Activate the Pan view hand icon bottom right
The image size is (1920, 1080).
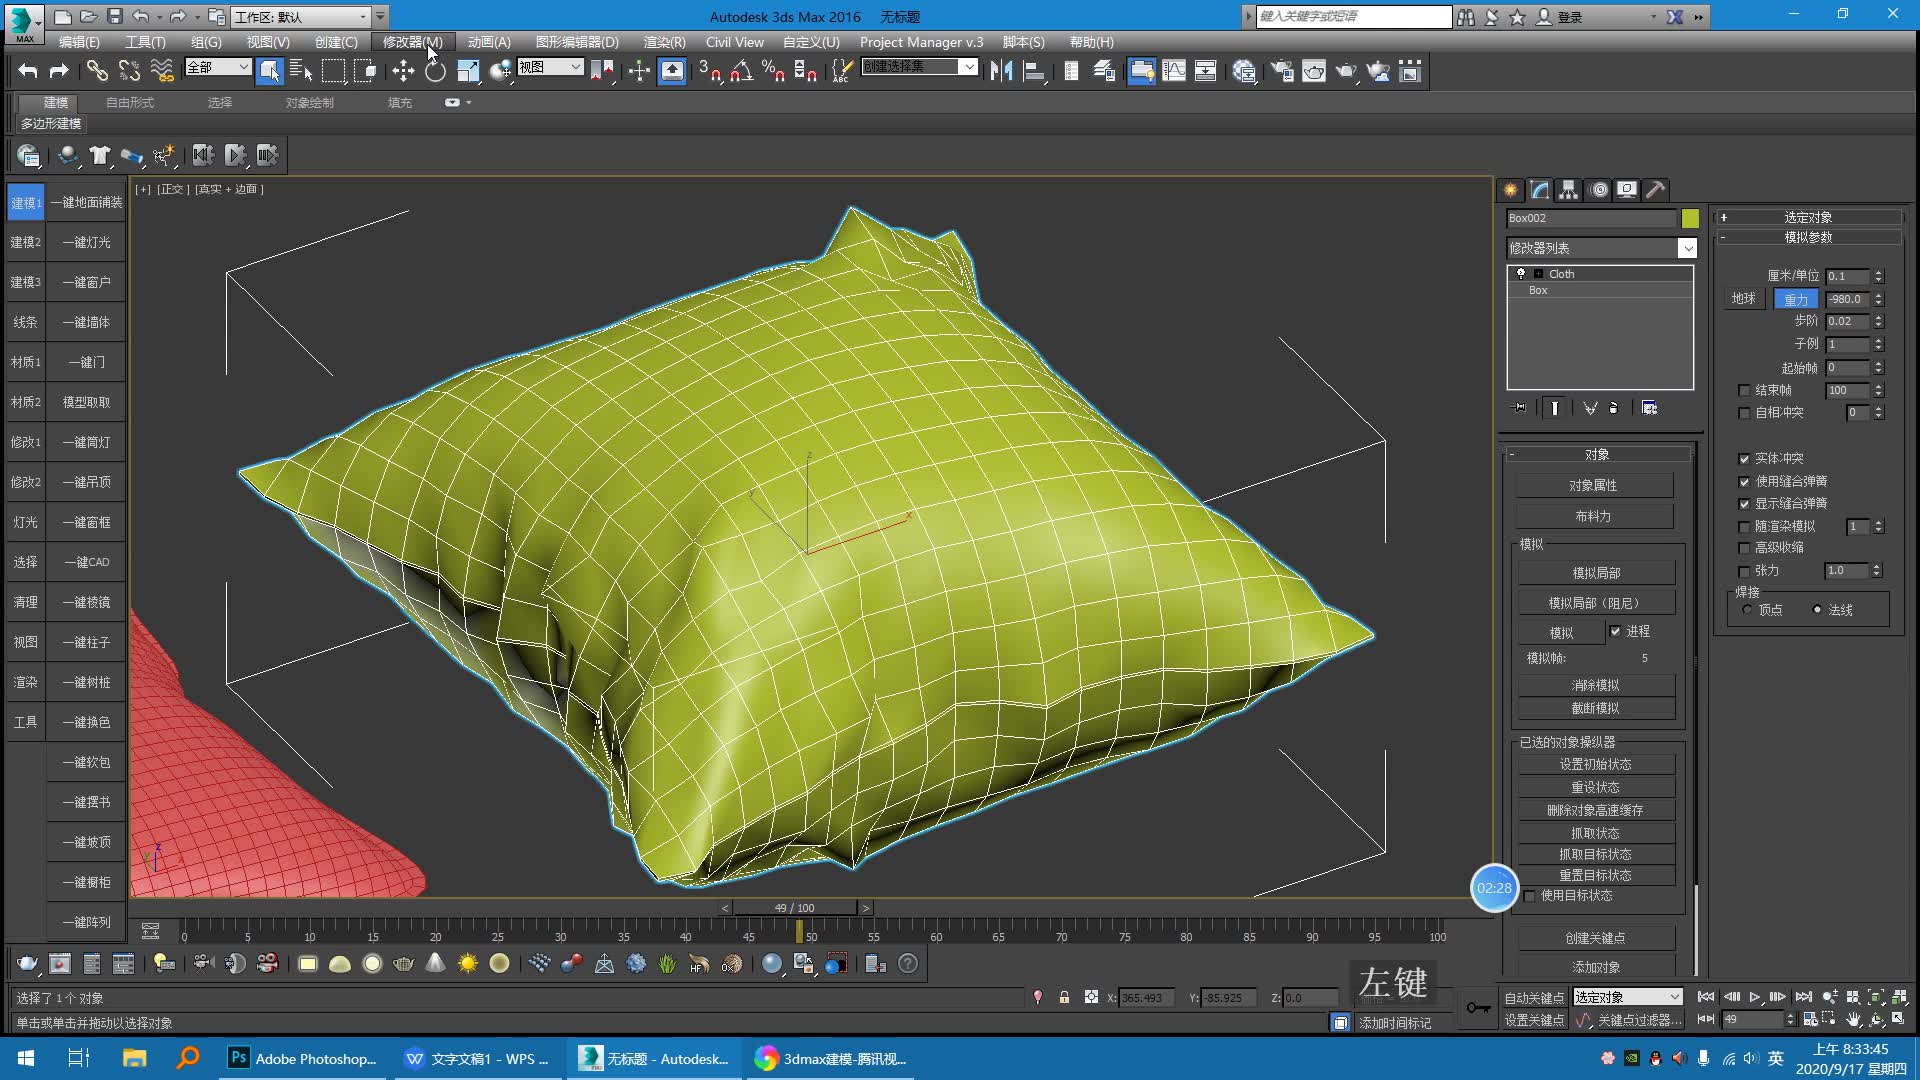click(1853, 1019)
